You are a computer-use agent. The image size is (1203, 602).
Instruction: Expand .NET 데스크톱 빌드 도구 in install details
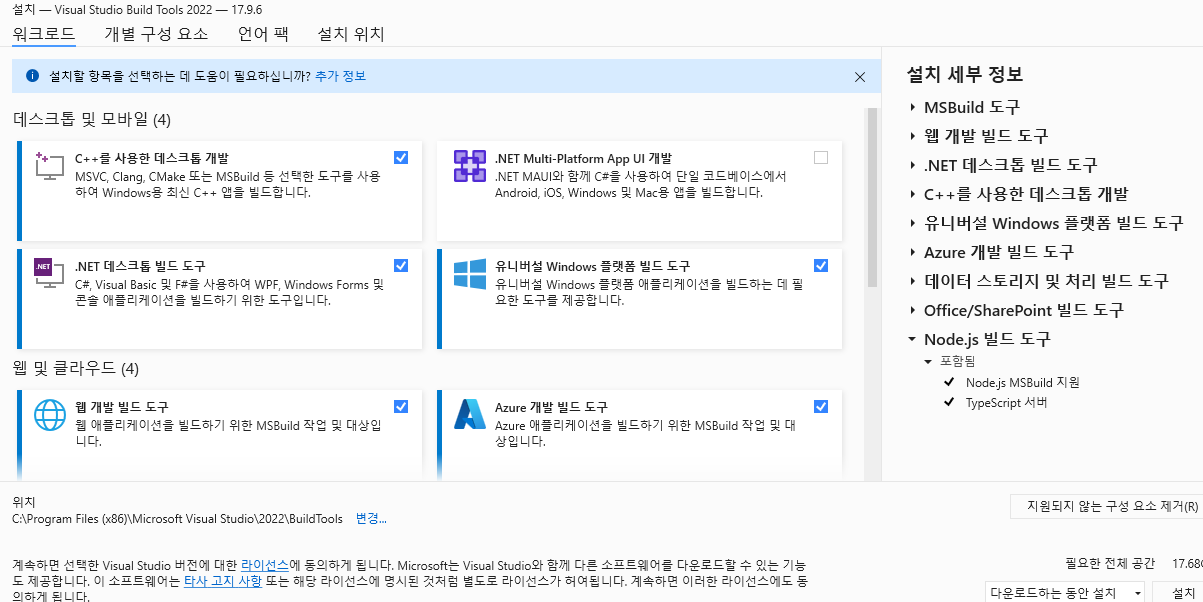click(912, 165)
